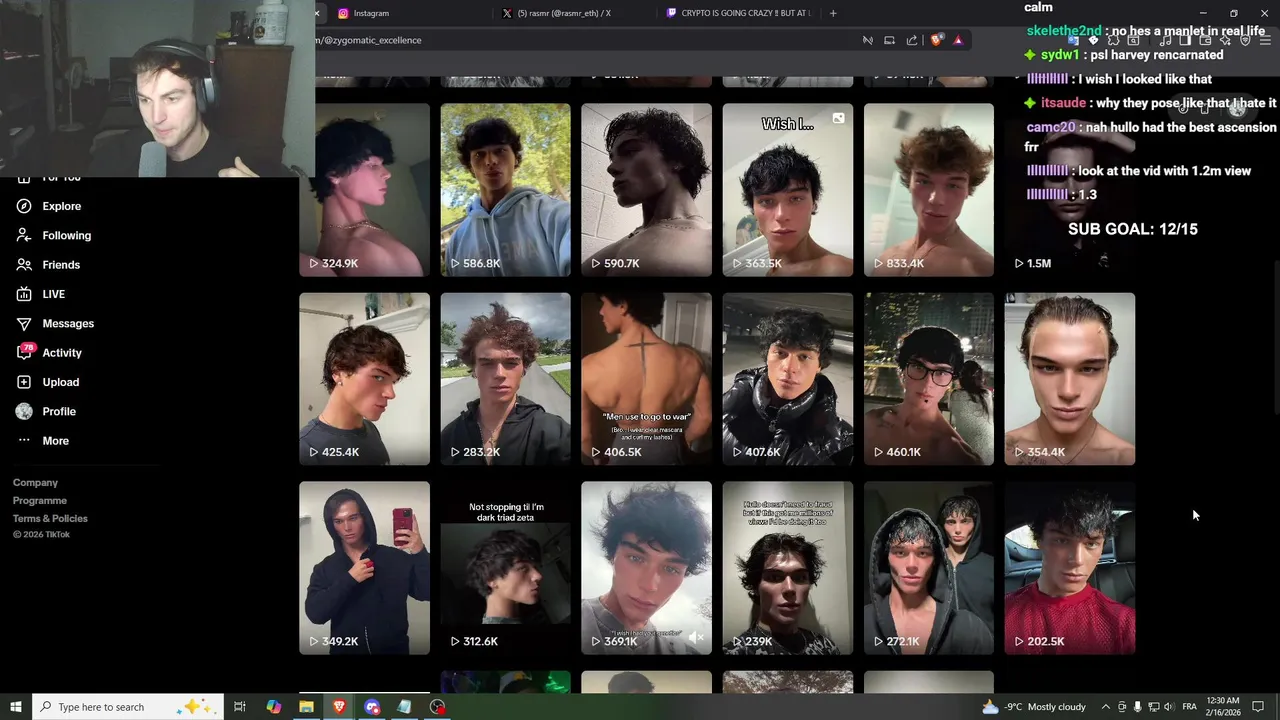
Task: Open the 'Men use to go to war' video
Action: 646,379
